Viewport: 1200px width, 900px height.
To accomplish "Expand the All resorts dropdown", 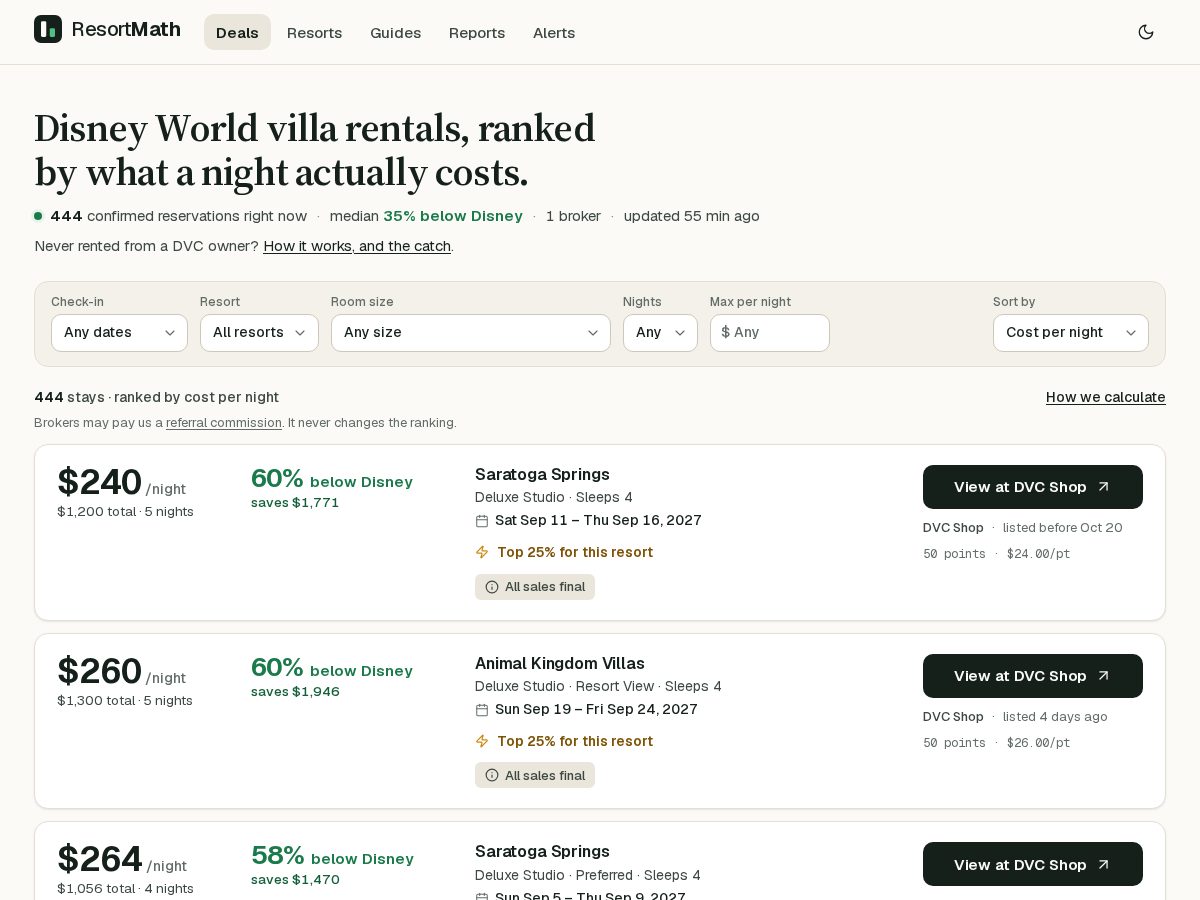I will tap(259, 333).
